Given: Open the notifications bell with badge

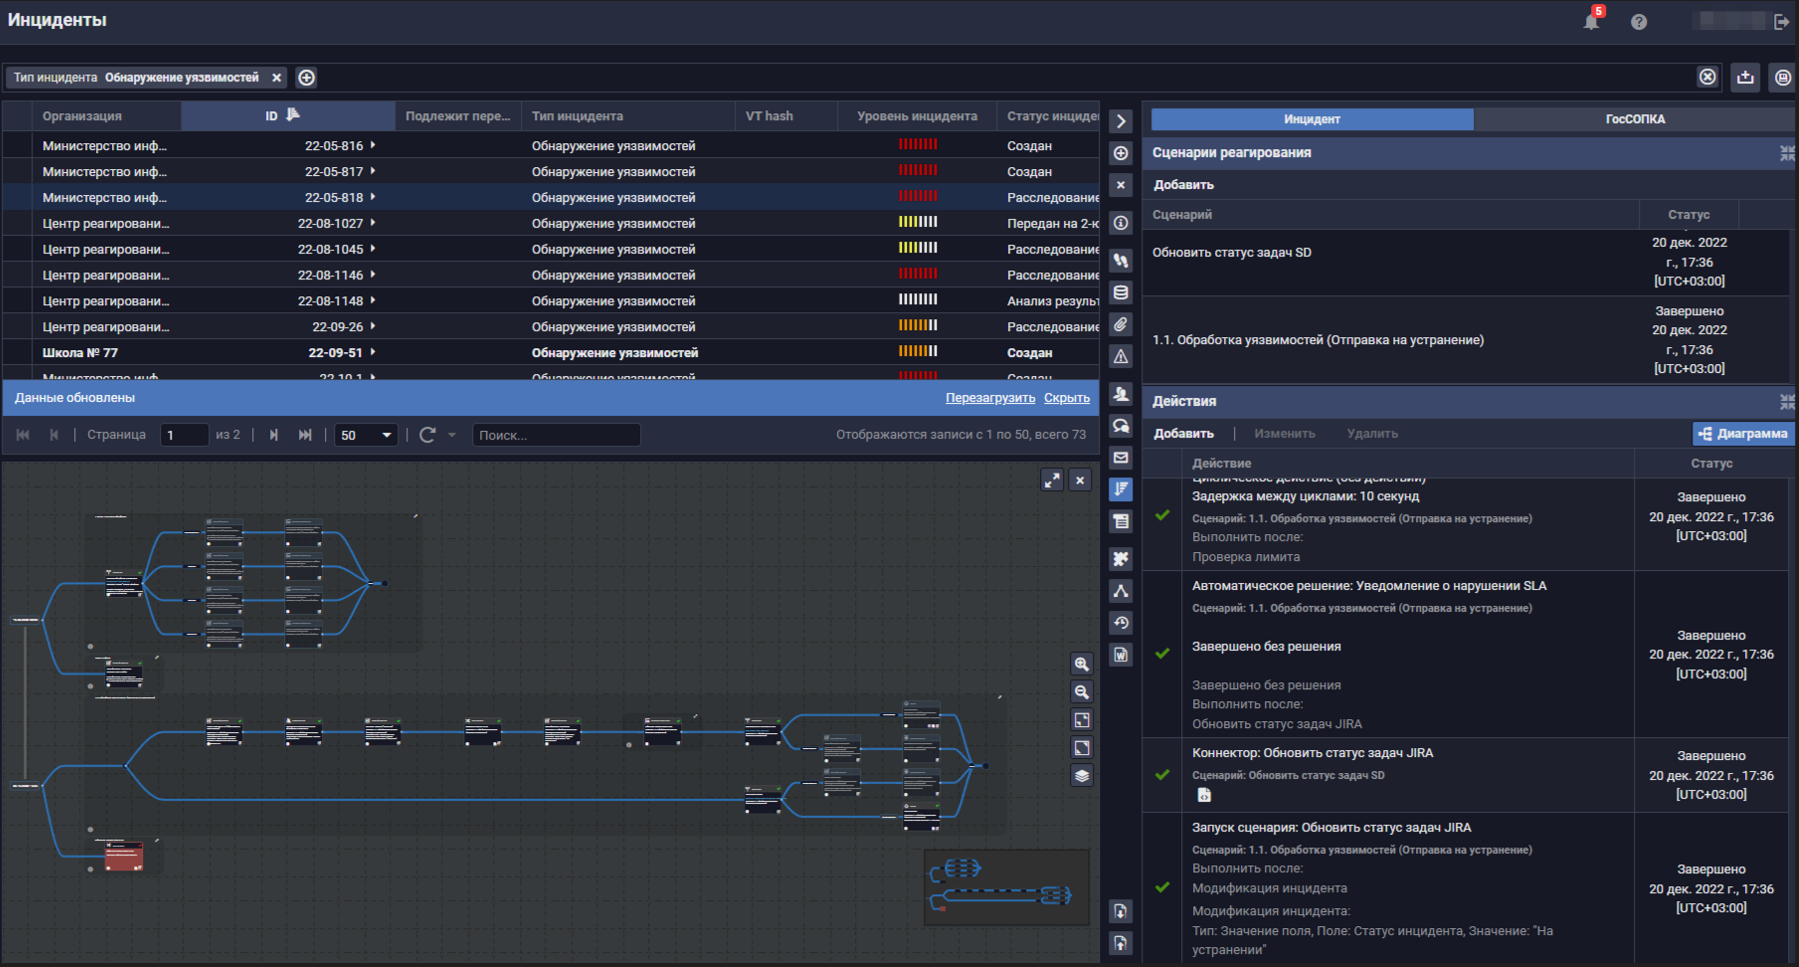Looking at the screenshot, I should pyautogui.click(x=1591, y=21).
